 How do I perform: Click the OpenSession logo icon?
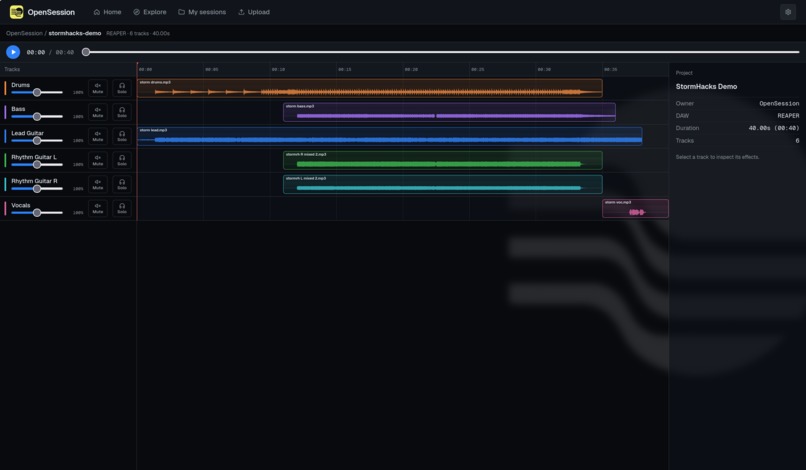16,12
